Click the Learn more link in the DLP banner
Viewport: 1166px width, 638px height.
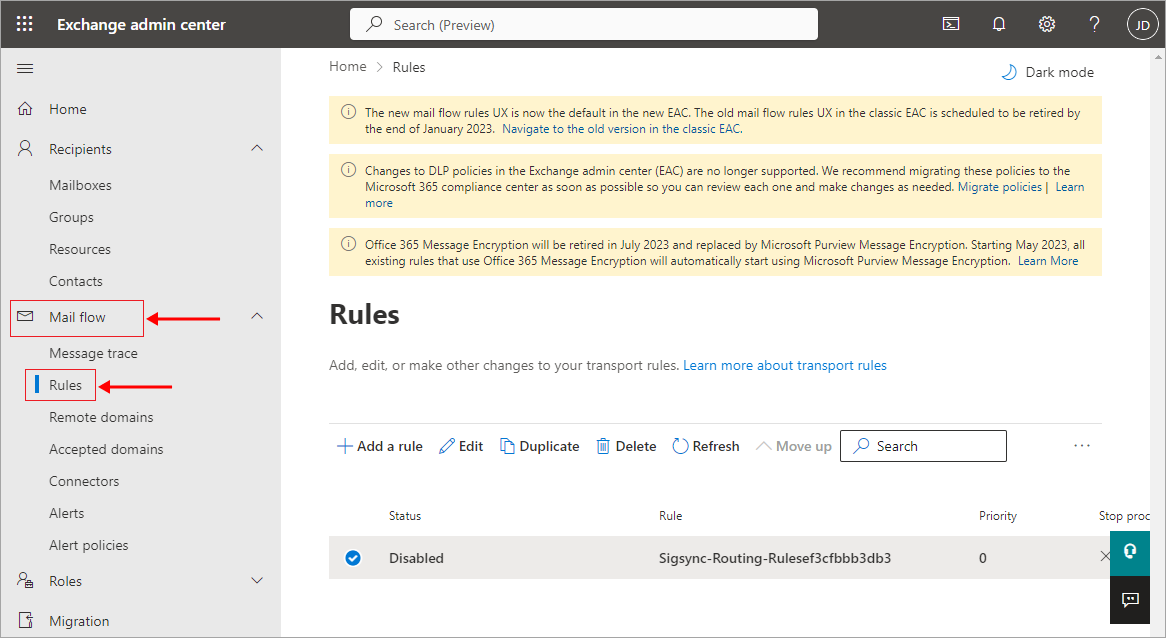(1070, 187)
